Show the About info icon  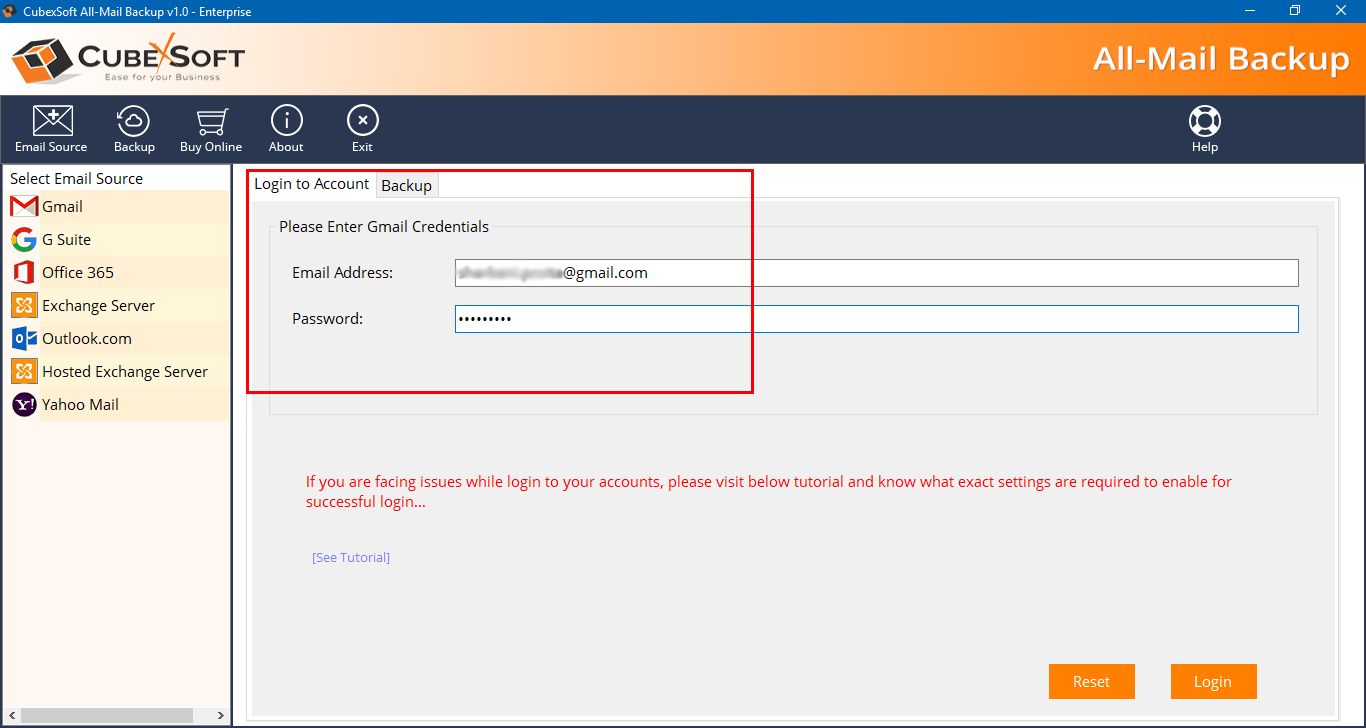286,122
